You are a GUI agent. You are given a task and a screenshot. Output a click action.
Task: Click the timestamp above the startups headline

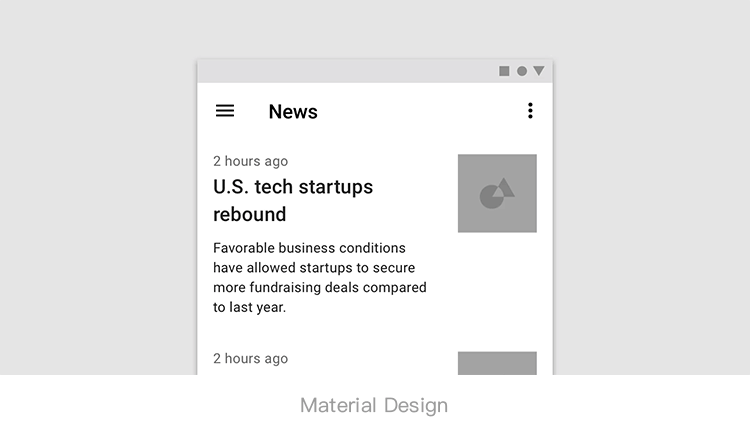pyautogui.click(x=250, y=161)
